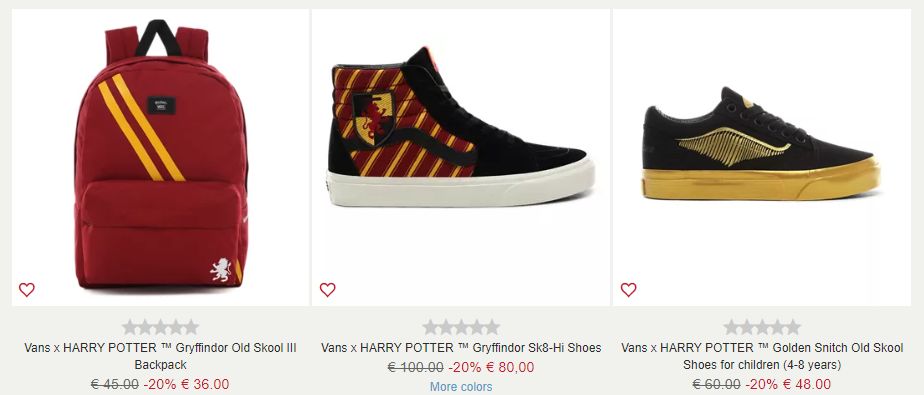Screen dimensions: 924x395
Task: Open Golden Snitch Old Skool Shoes title link
Action: tap(762, 356)
